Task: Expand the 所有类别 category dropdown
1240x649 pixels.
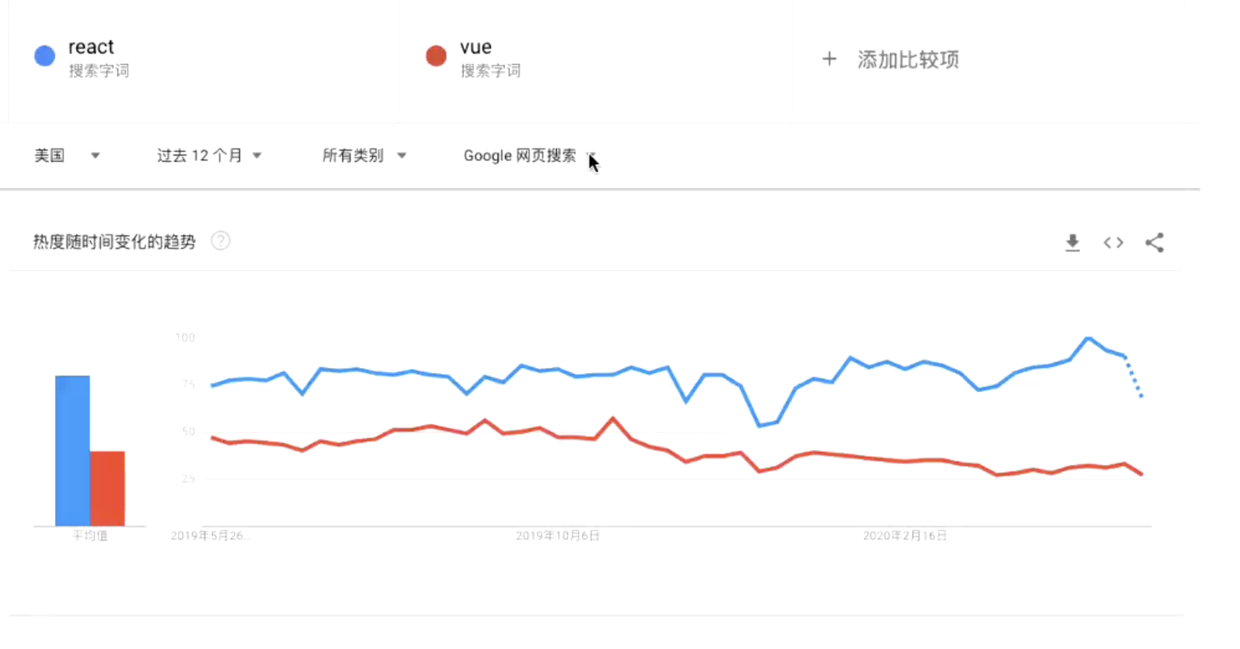Action: (364, 155)
